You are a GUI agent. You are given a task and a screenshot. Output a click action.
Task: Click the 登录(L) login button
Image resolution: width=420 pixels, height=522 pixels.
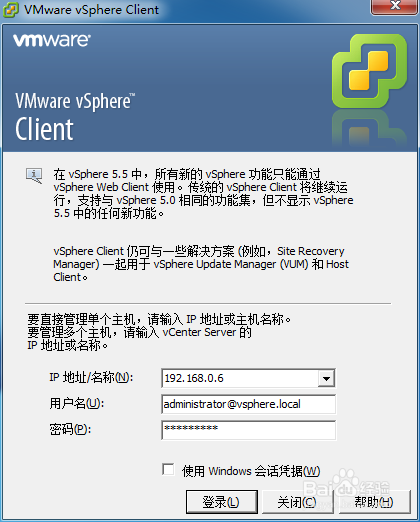pos(222,502)
